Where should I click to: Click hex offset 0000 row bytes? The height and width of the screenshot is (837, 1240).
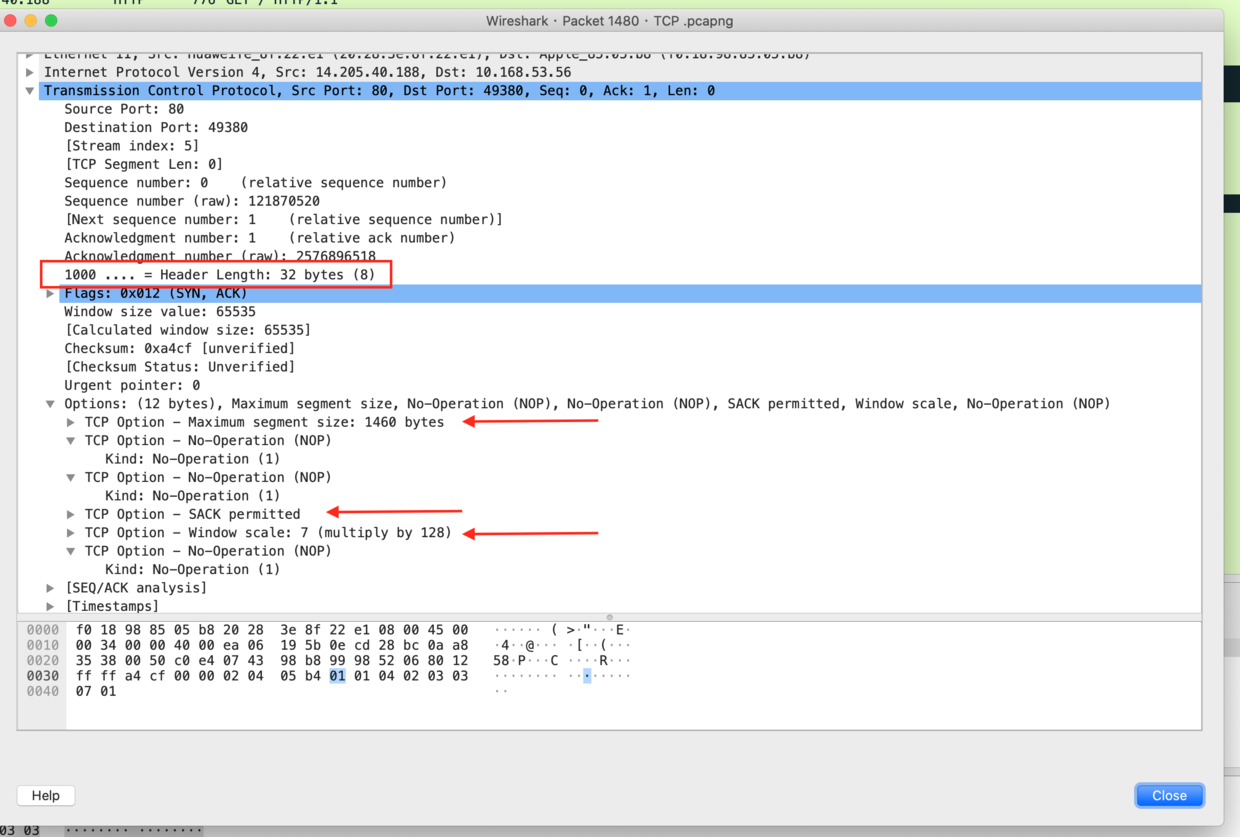tap(272, 630)
